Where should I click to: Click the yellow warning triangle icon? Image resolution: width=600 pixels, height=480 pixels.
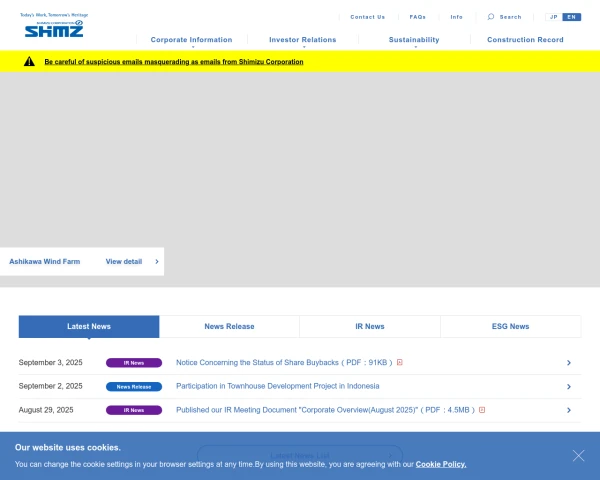coord(30,61)
